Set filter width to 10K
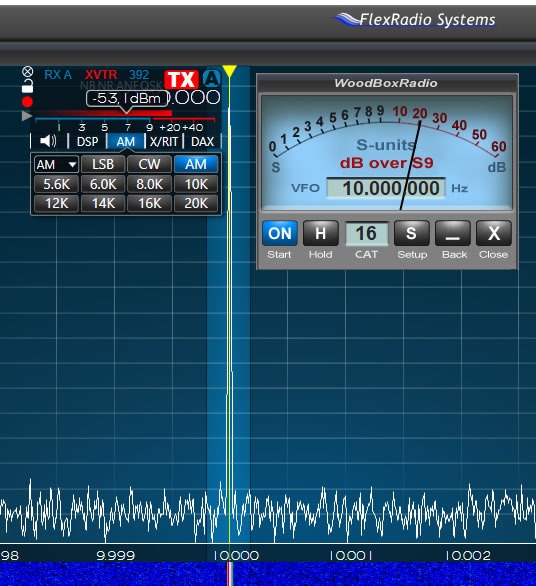Viewport: 536px width, 586px height. click(196, 184)
